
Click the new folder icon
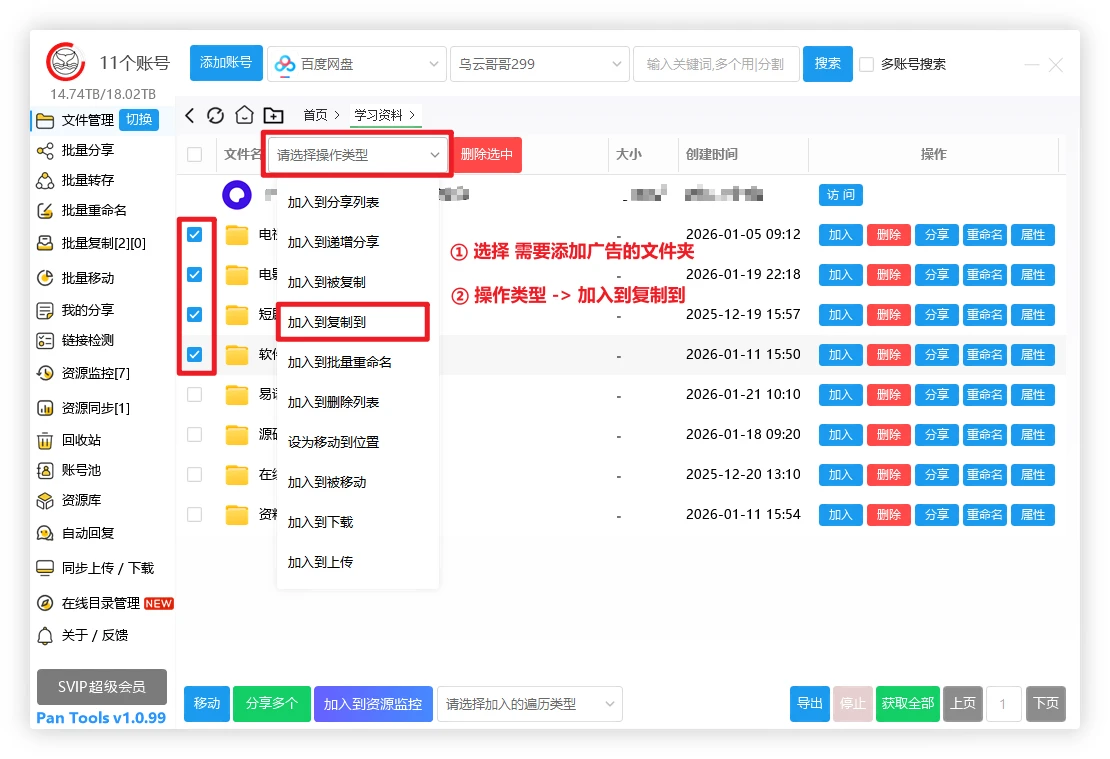(x=273, y=115)
